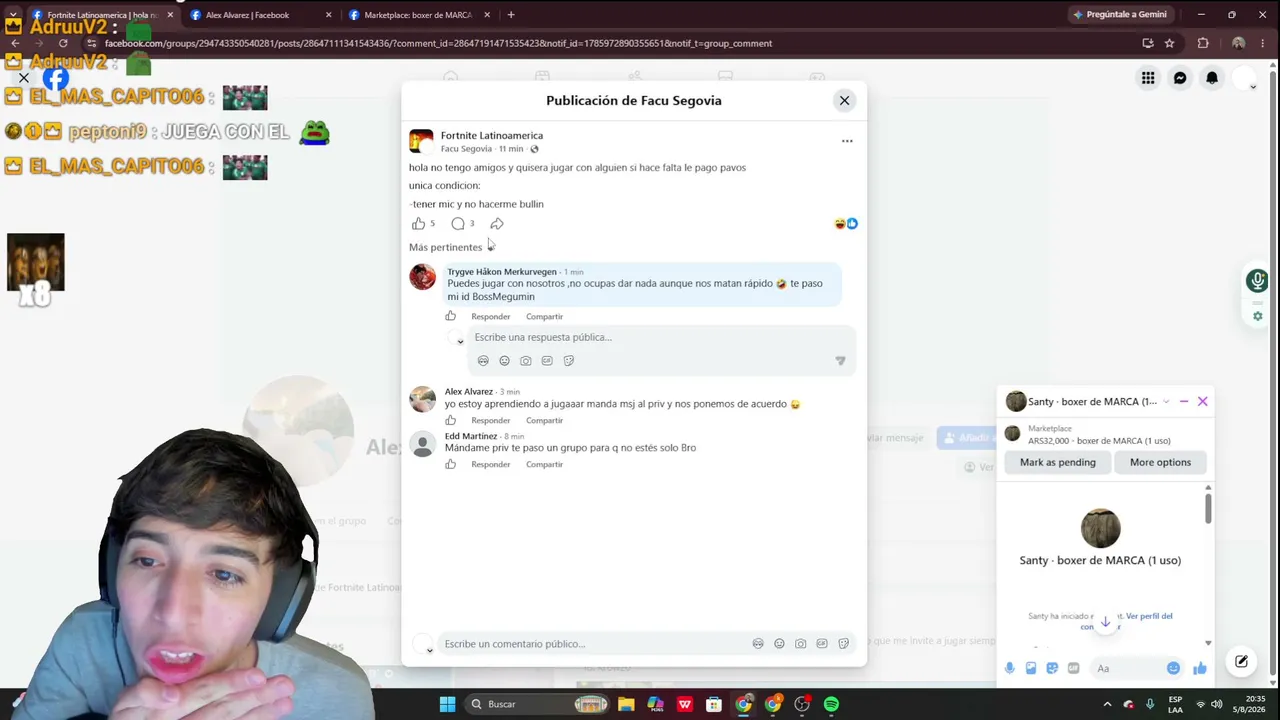The image size is (1280, 720).
Task: Open Trygve Håkon Merkurvegen's profile name
Action: point(502,272)
